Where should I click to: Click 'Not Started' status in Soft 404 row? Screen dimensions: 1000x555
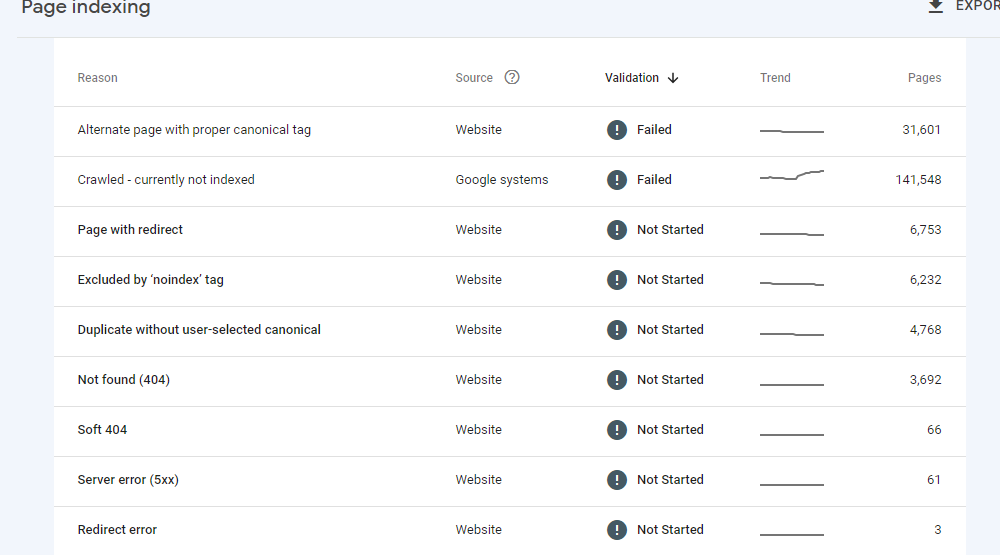coord(670,430)
